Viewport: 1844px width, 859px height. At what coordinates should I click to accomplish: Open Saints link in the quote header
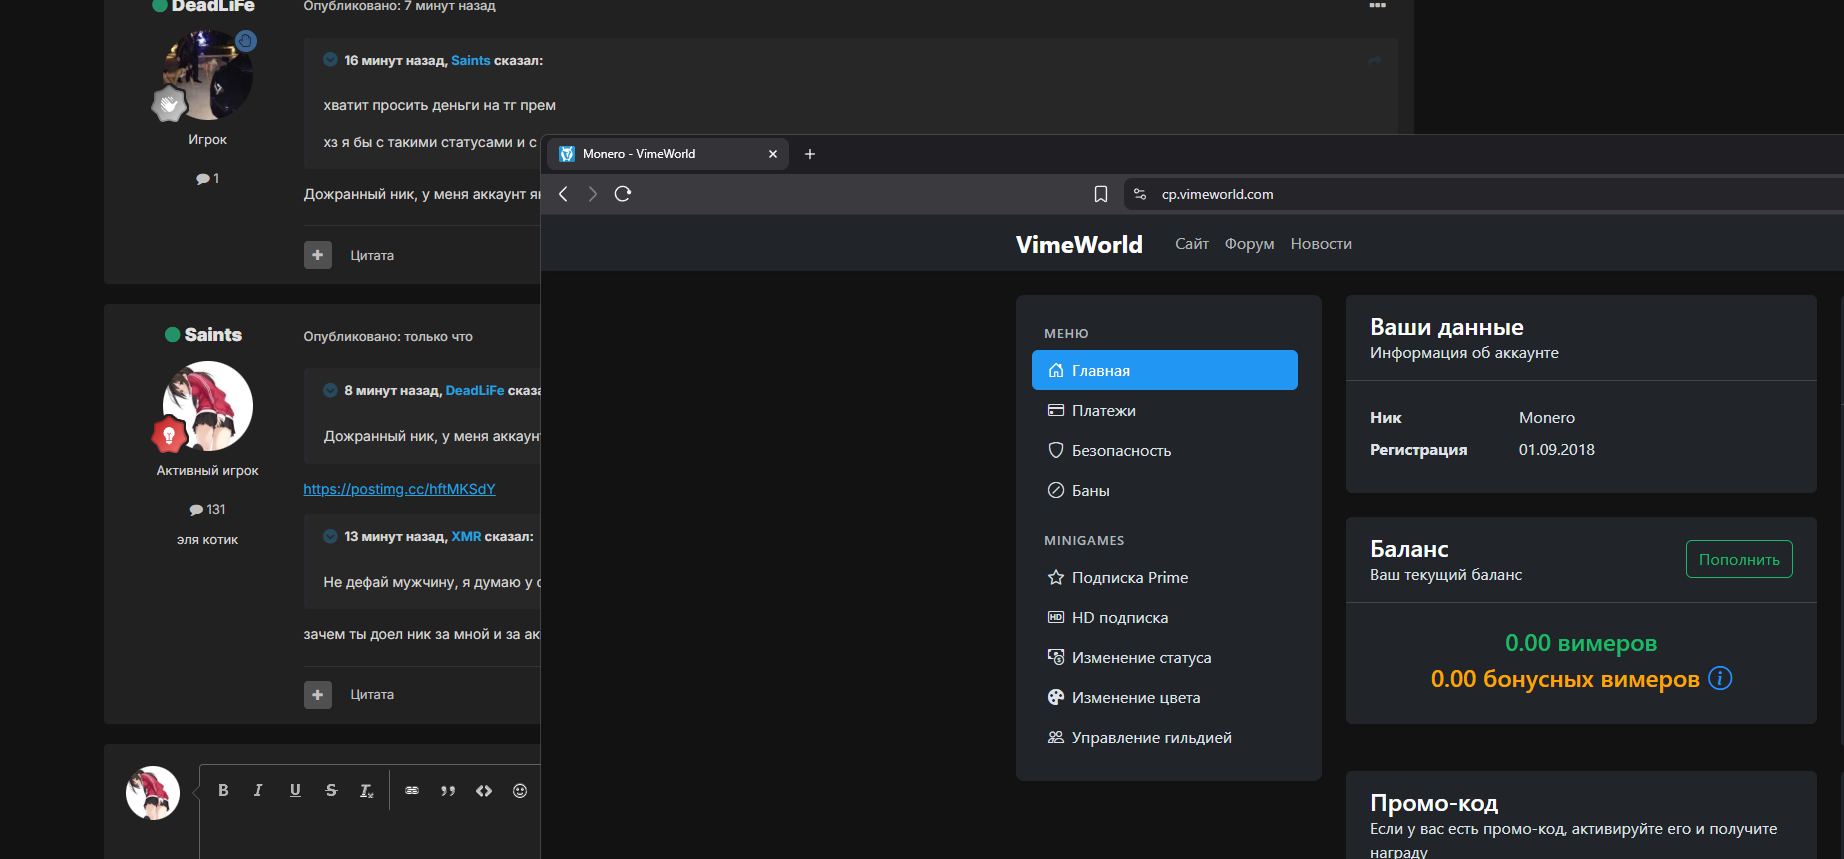(470, 60)
